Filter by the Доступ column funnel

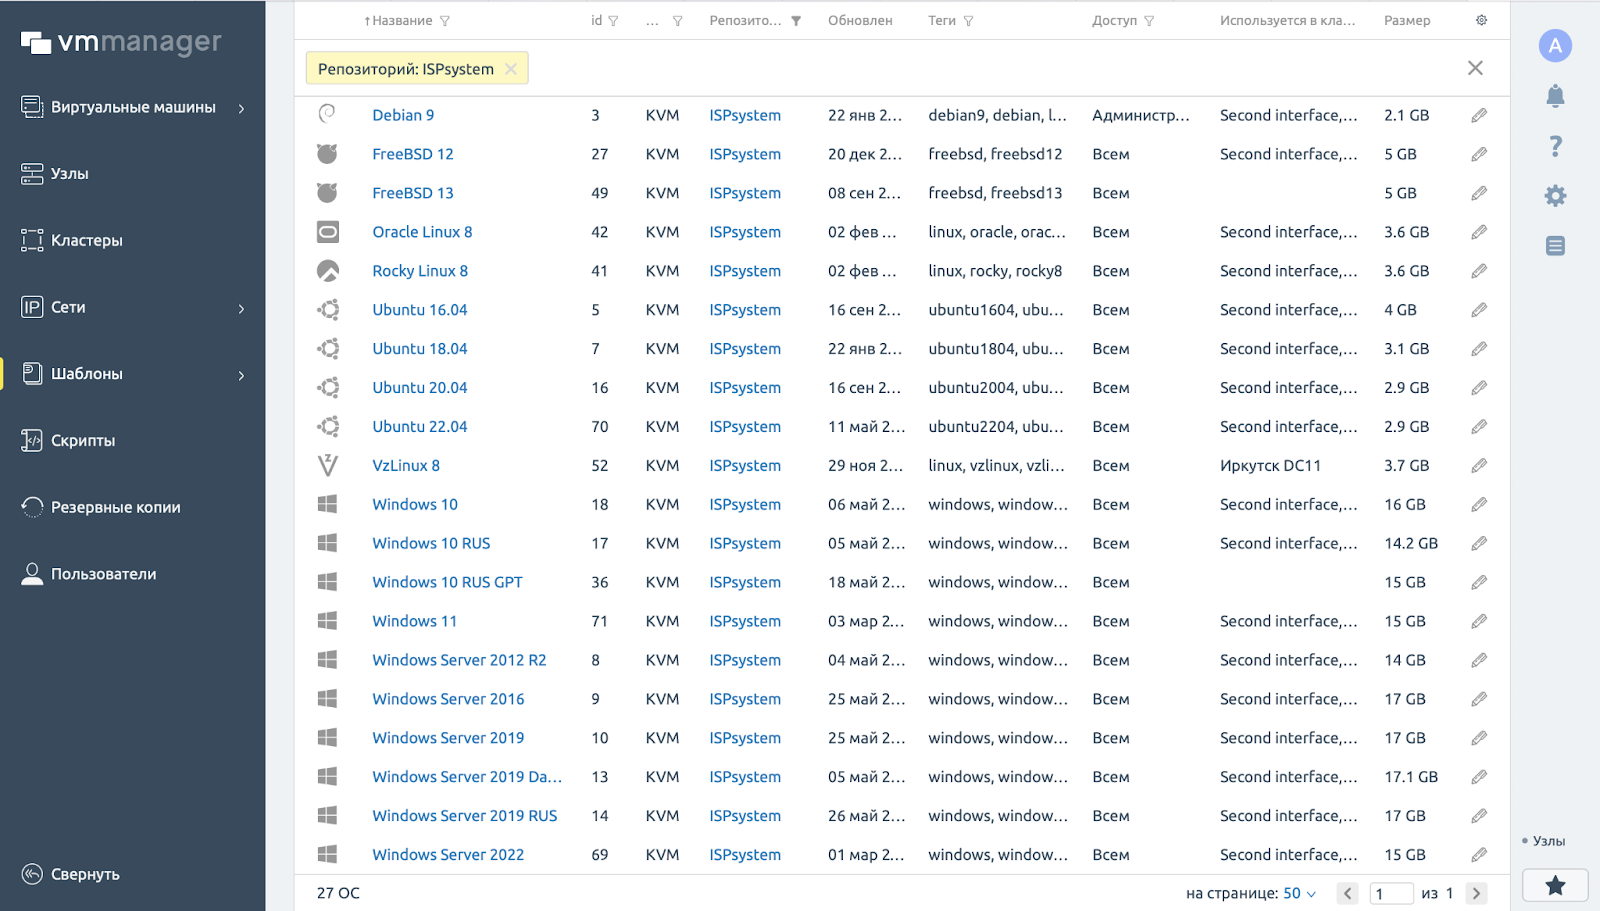pyautogui.click(x=1149, y=21)
